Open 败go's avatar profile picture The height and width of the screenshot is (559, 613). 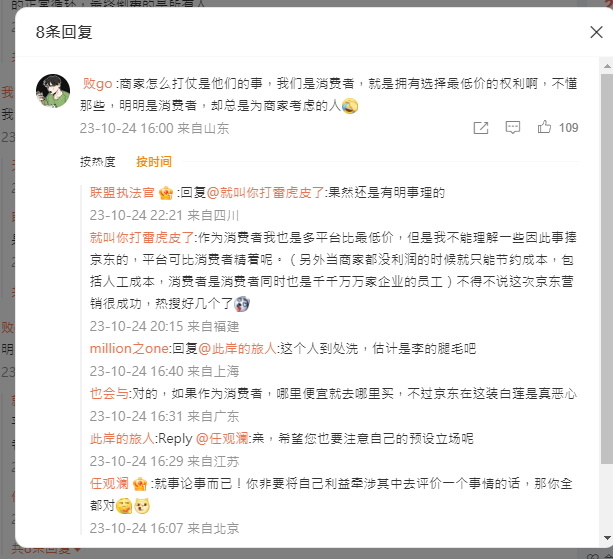click(x=53, y=91)
